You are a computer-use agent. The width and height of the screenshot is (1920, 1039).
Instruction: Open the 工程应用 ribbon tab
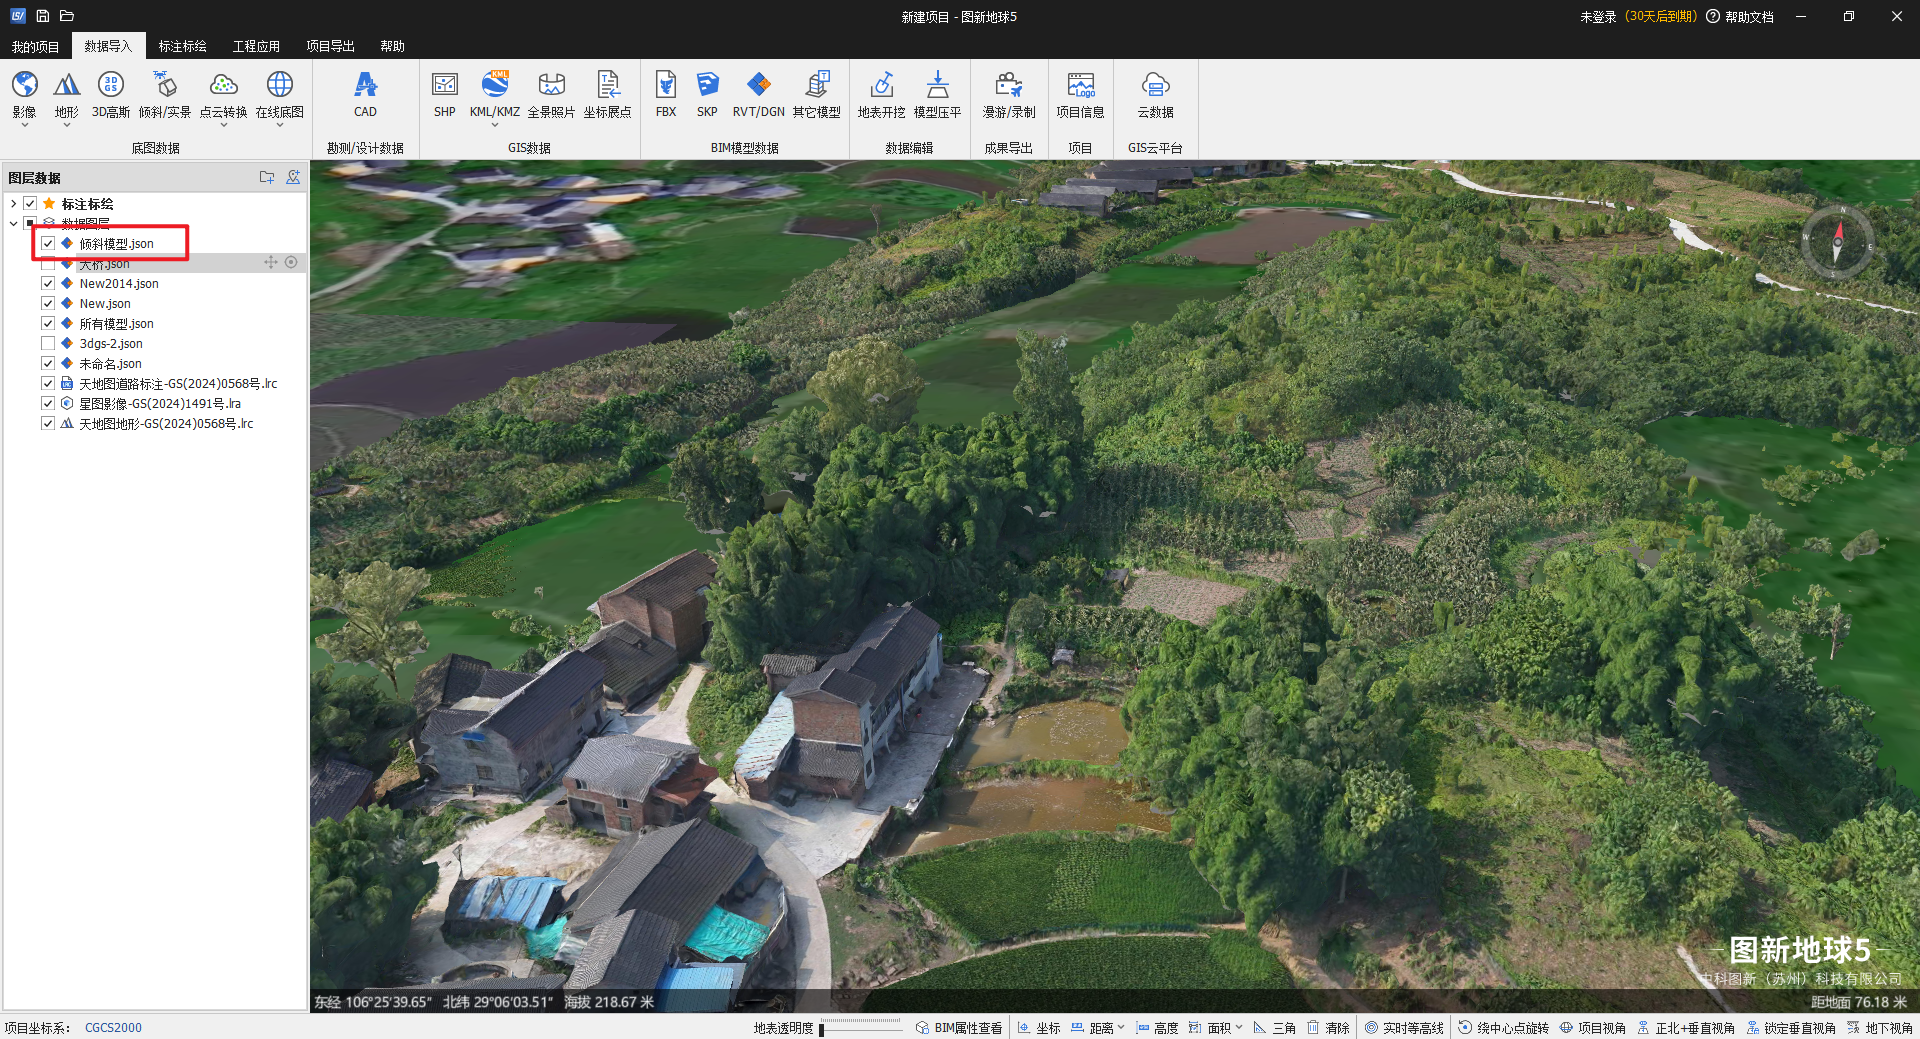tap(256, 46)
